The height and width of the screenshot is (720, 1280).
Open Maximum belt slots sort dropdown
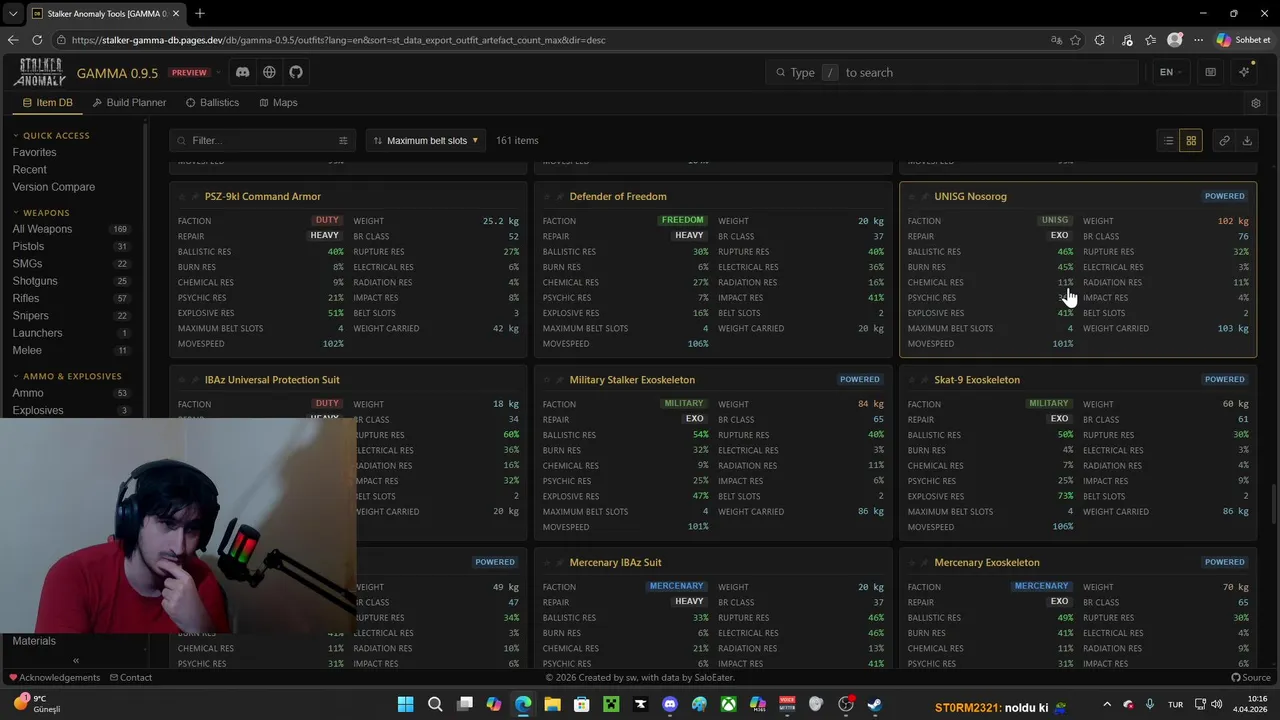tap(426, 141)
